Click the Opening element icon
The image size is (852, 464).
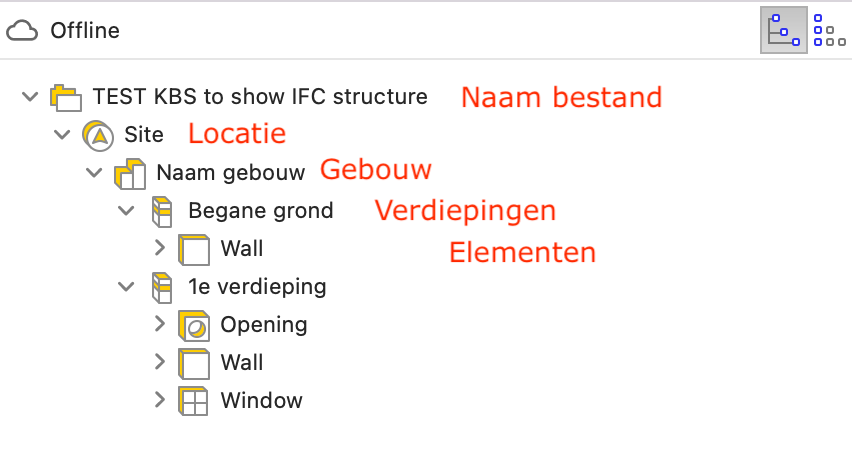click(194, 325)
